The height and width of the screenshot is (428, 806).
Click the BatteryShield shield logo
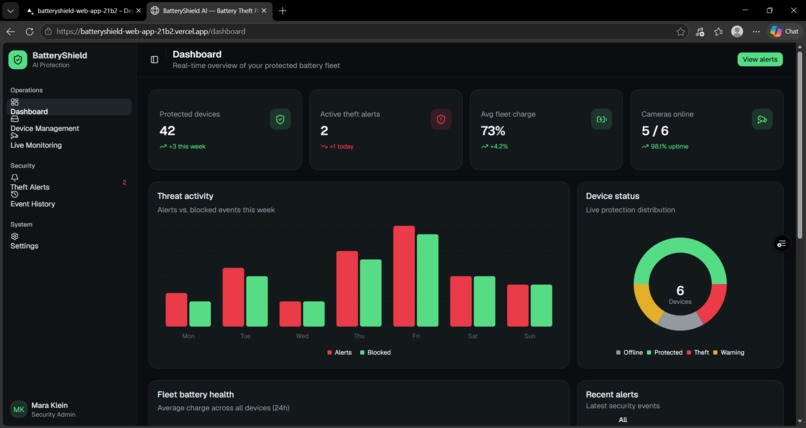click(18, 60)
